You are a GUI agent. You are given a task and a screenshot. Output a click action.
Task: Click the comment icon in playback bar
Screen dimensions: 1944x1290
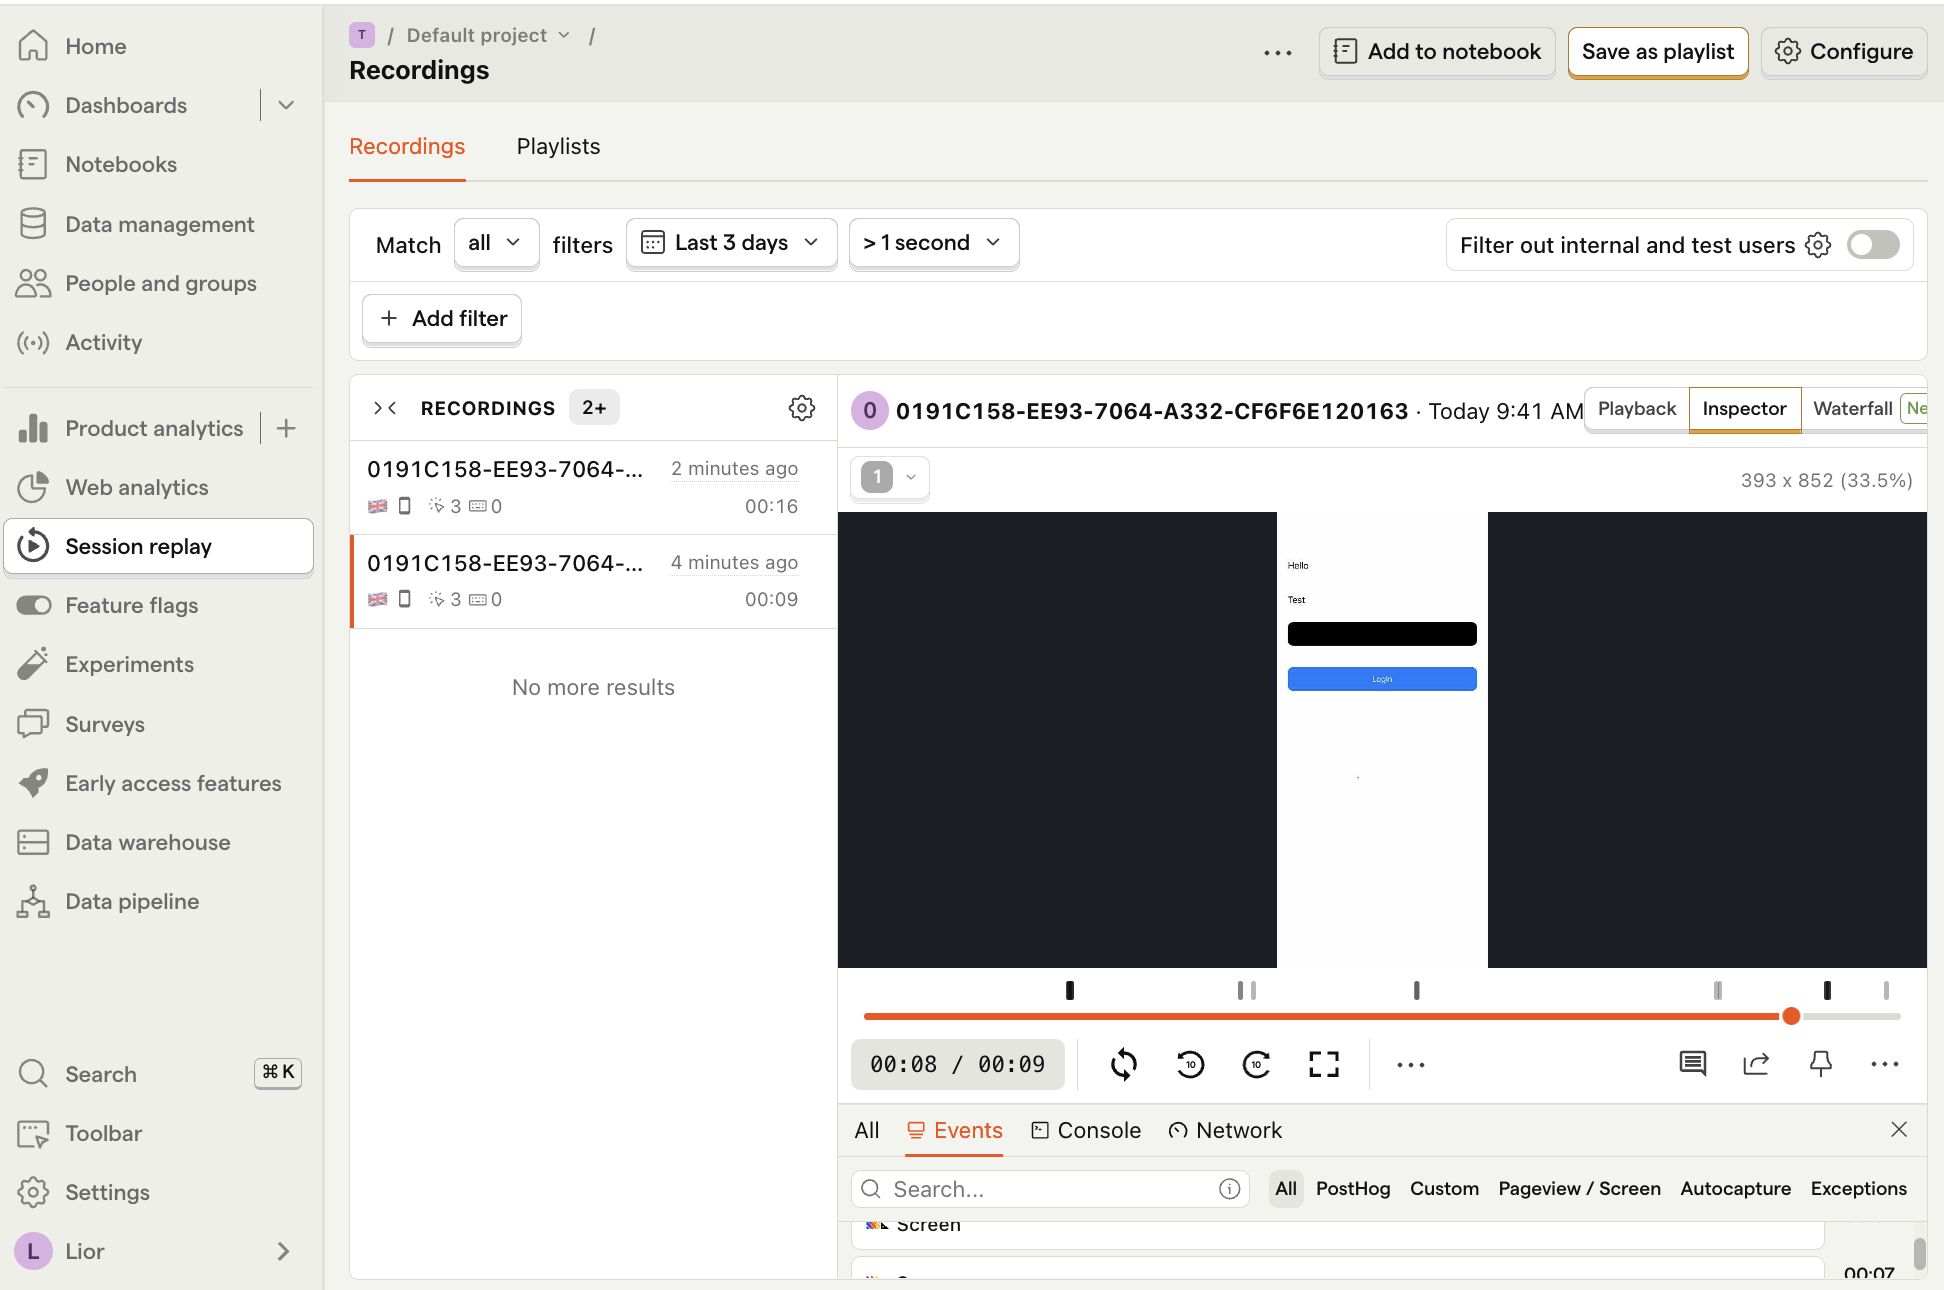pos(1694,1063)
